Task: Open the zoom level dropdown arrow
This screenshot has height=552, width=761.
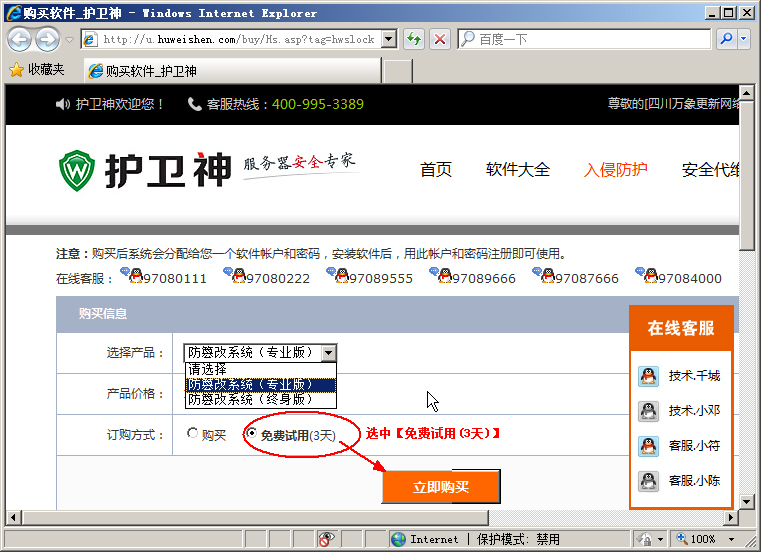Action: (x=731, y=539)
